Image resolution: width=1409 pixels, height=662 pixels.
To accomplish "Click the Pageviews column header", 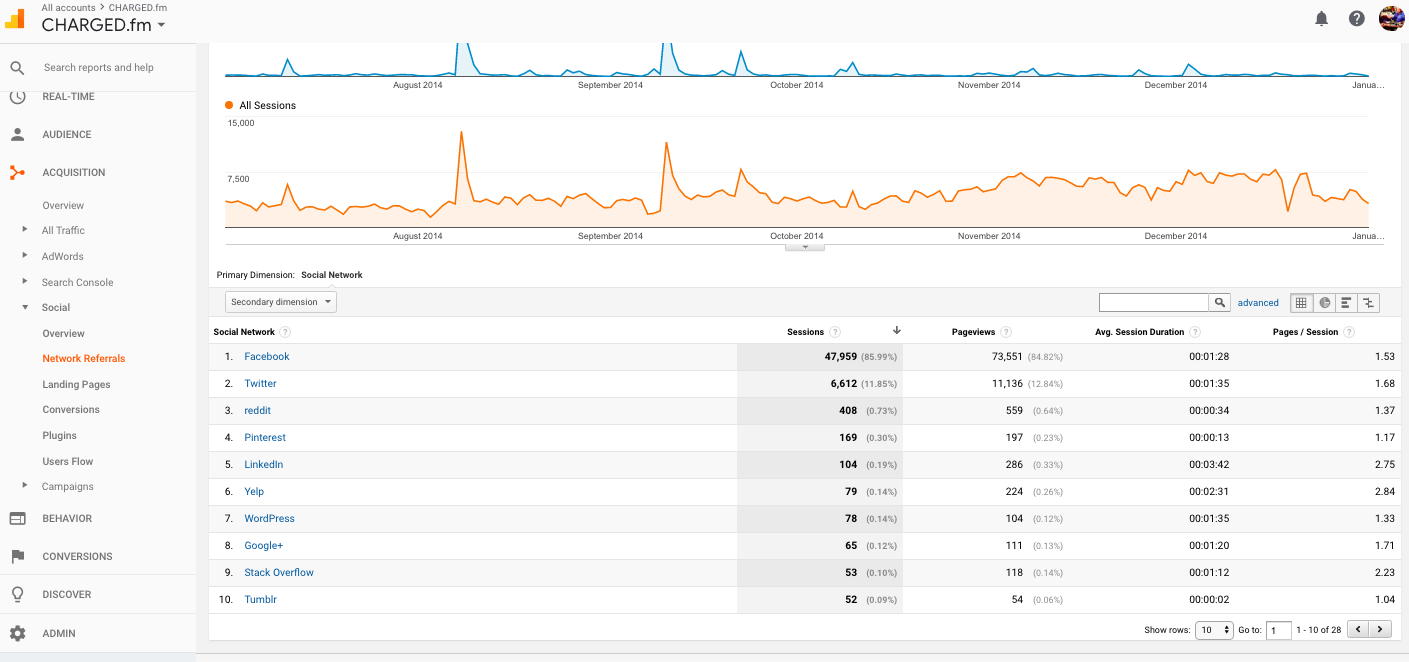I will tap(973, 332).
